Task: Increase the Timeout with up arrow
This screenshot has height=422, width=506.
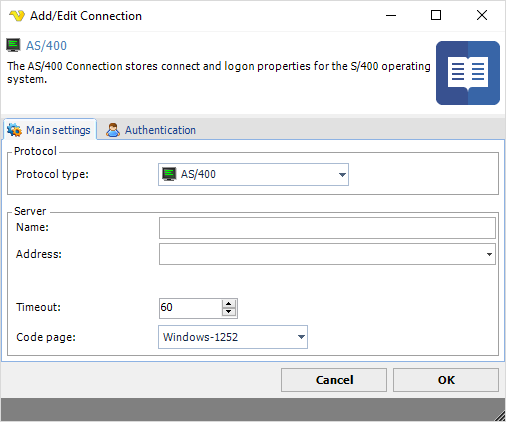Action: point(229,304)
